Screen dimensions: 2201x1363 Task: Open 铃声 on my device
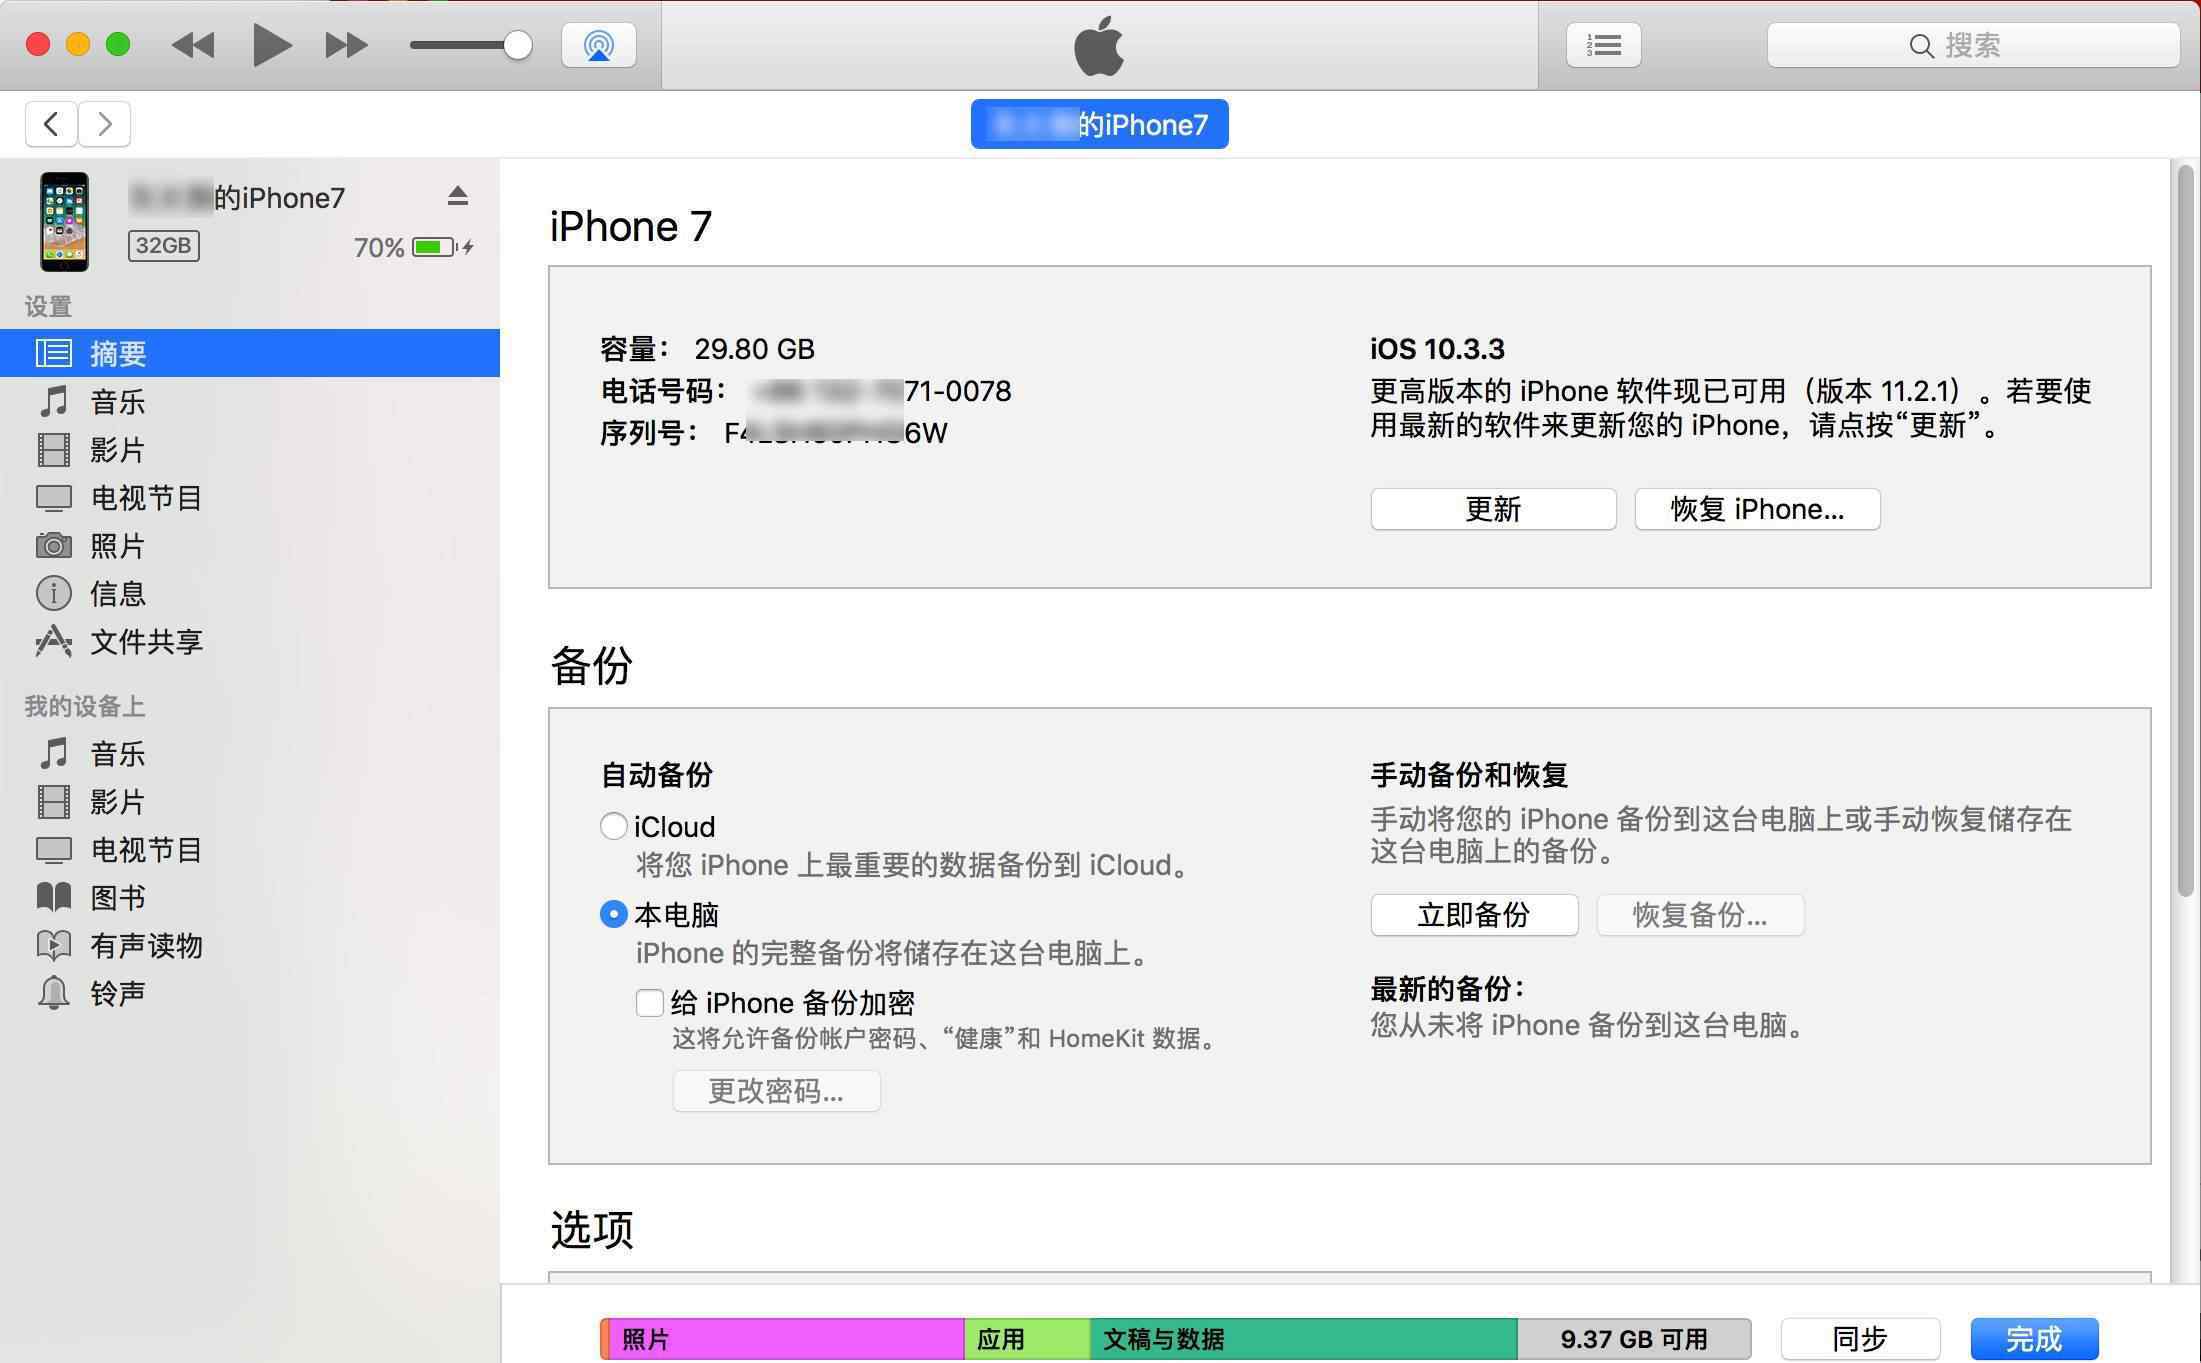pyautogui.click(x=250, y=993)
